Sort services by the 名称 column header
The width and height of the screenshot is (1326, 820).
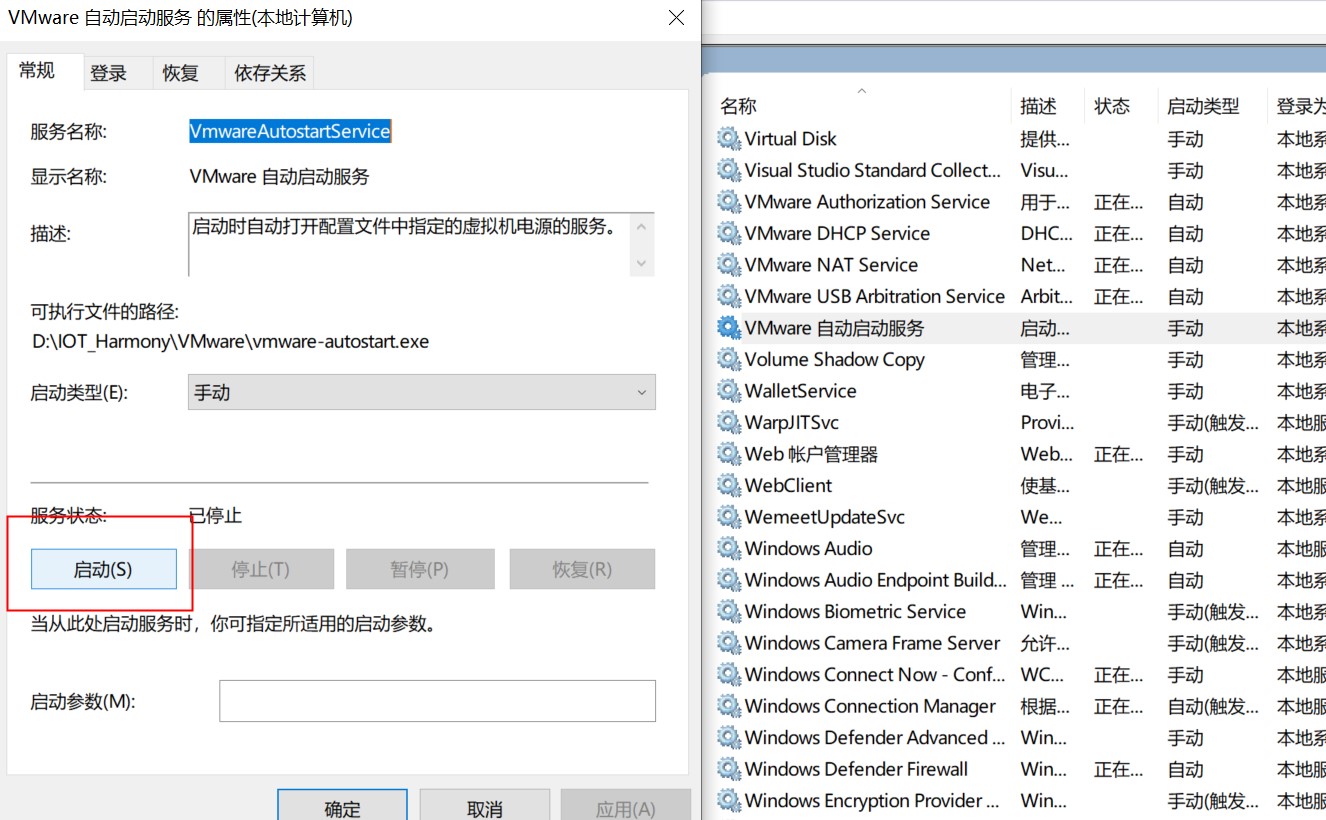[x=738, y=106]
